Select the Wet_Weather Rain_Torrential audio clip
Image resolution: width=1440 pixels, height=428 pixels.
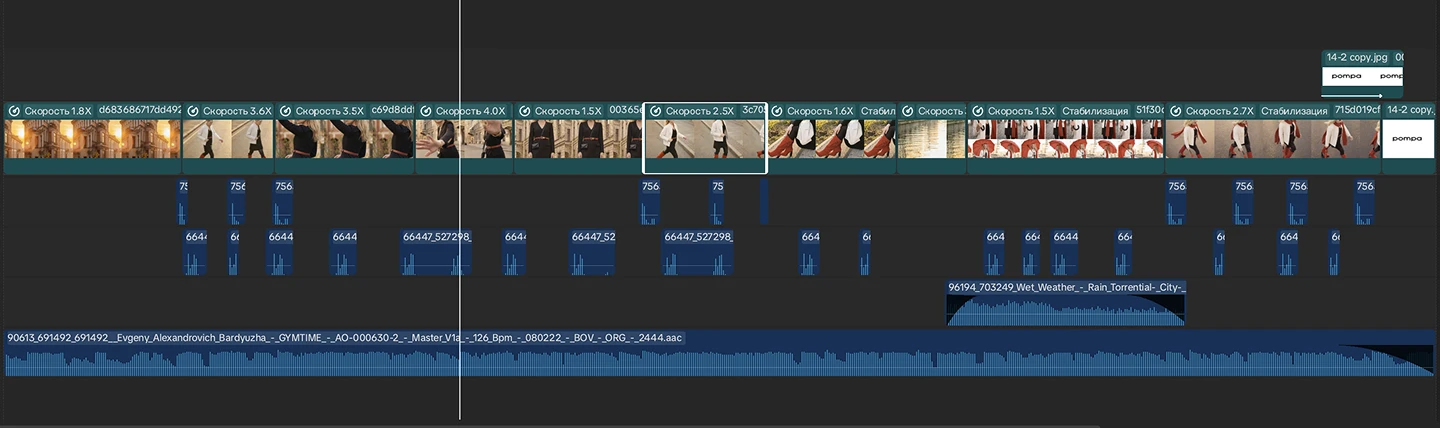[x=1066, y=303]
